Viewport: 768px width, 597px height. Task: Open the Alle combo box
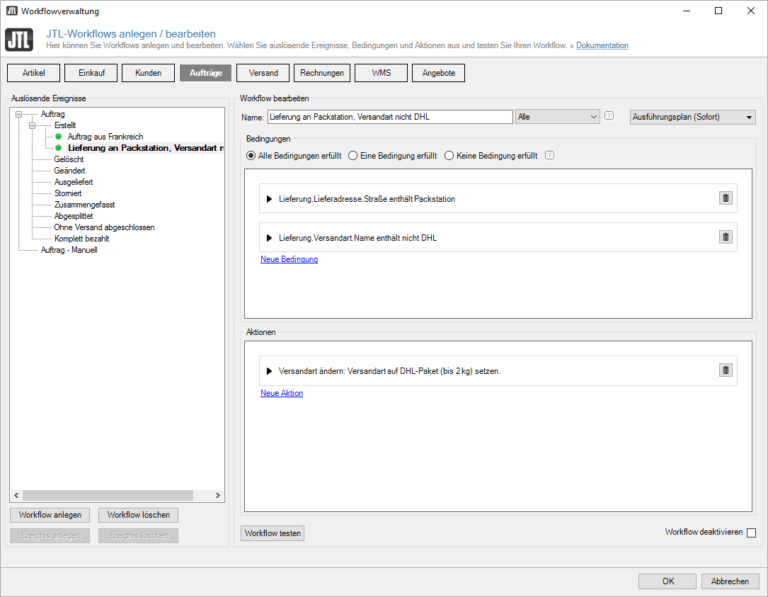[556, 117]
